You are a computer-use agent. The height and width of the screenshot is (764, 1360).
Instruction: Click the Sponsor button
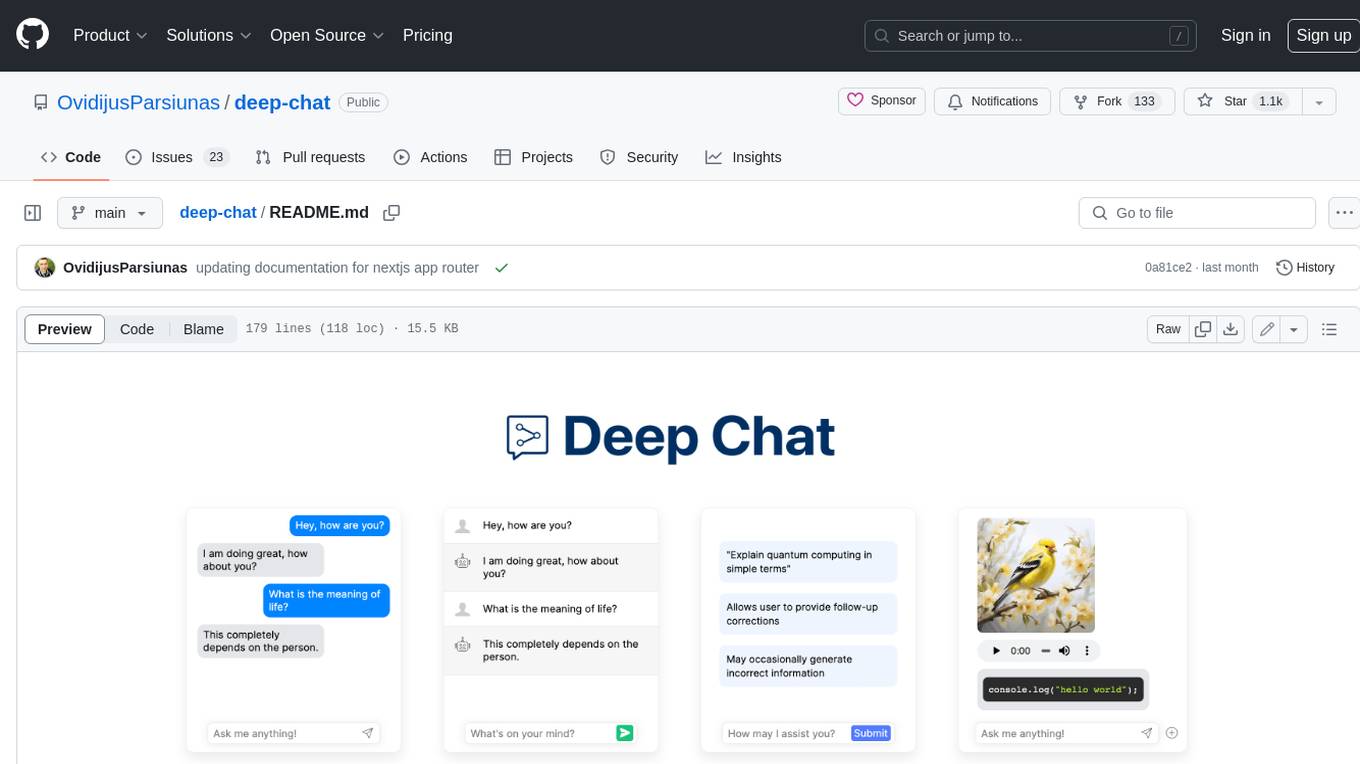coord(881,101)
